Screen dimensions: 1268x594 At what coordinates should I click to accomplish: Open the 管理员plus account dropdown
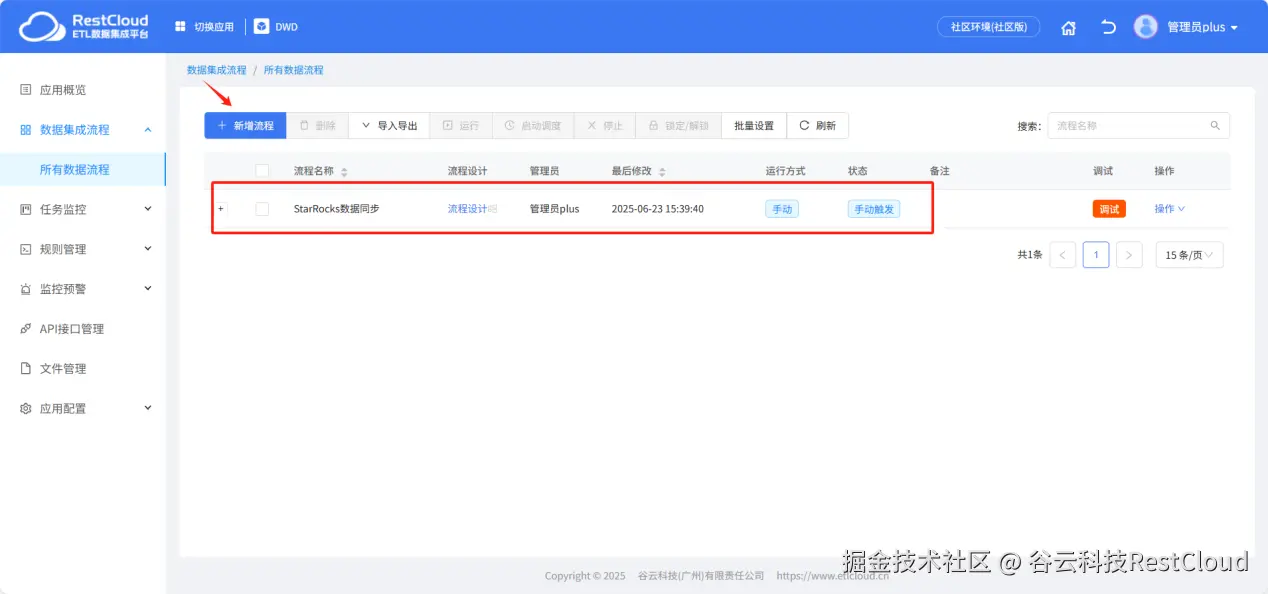tap(1203, 28)
